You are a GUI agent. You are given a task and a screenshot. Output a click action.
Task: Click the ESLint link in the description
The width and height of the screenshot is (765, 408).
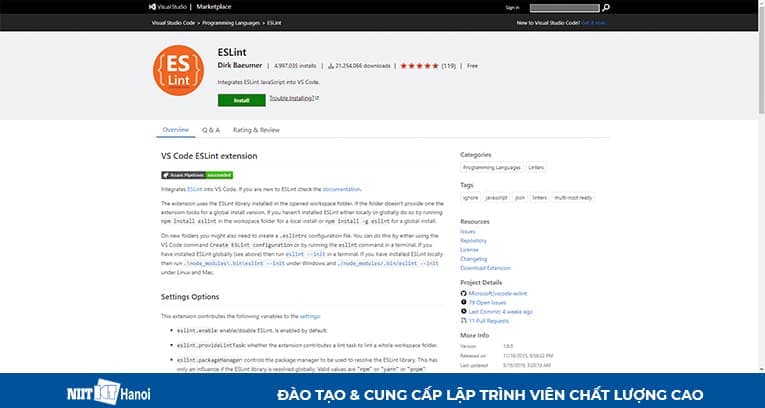[195, 189]
